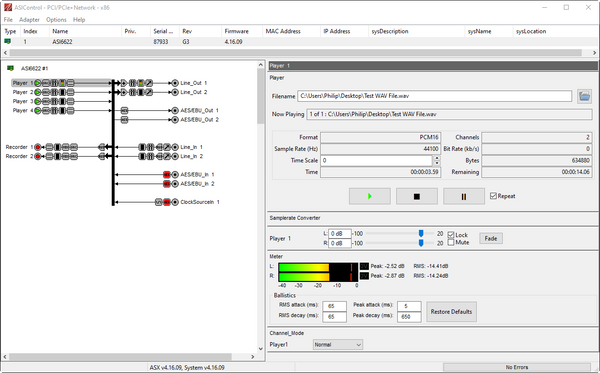
Task: Click the ClockSourceIn 1 waveform node icon
Action: coord(158,202)
